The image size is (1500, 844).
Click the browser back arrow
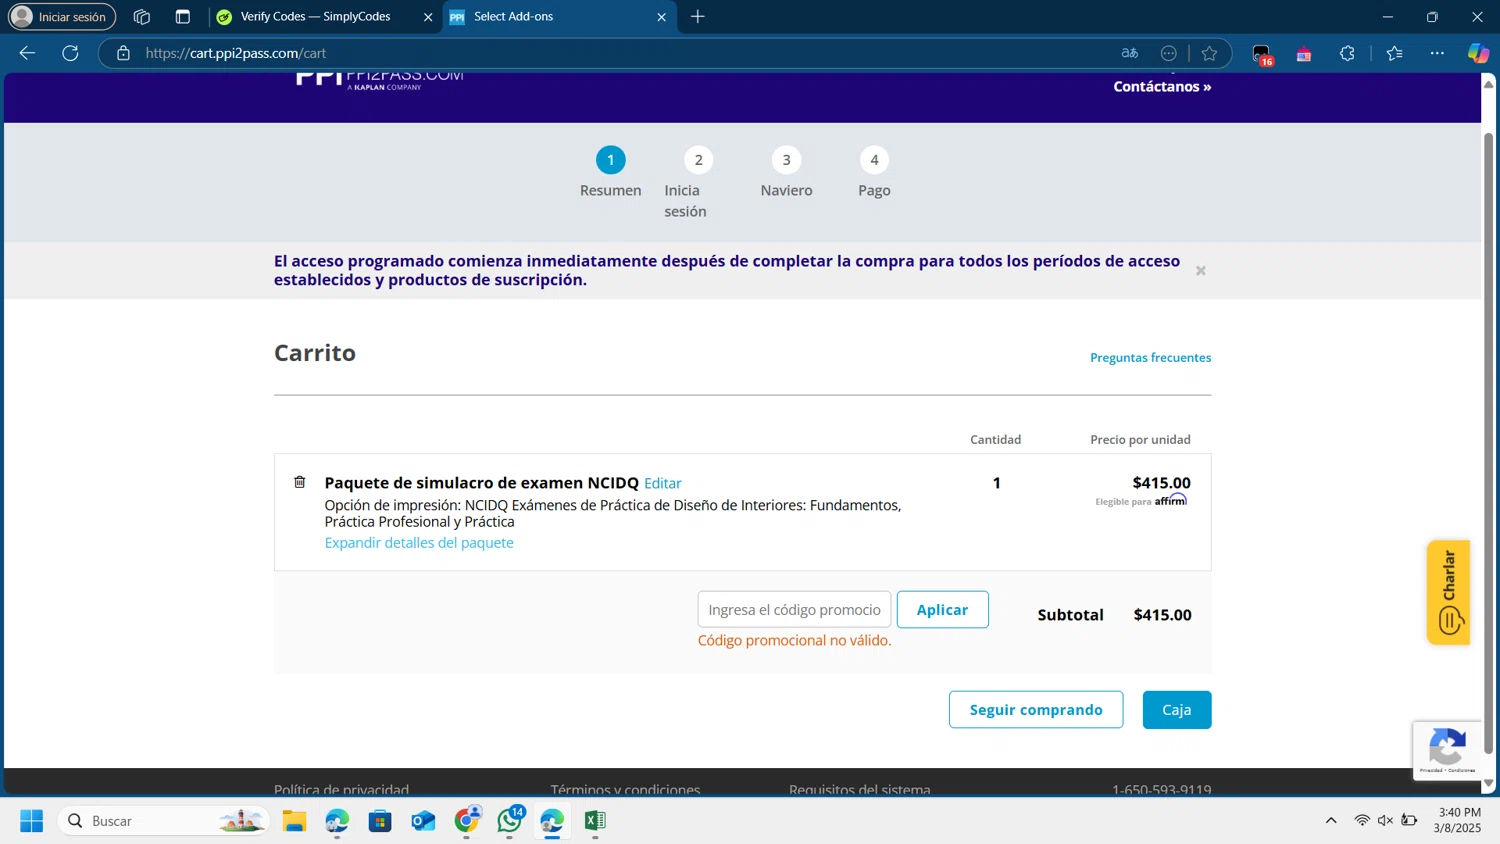pos(27,53)
